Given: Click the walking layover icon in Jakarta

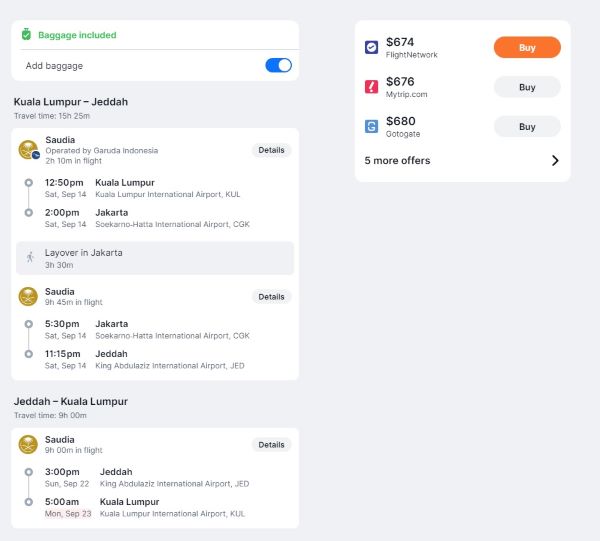Looking at the screenshot, I should pos(30,257).
